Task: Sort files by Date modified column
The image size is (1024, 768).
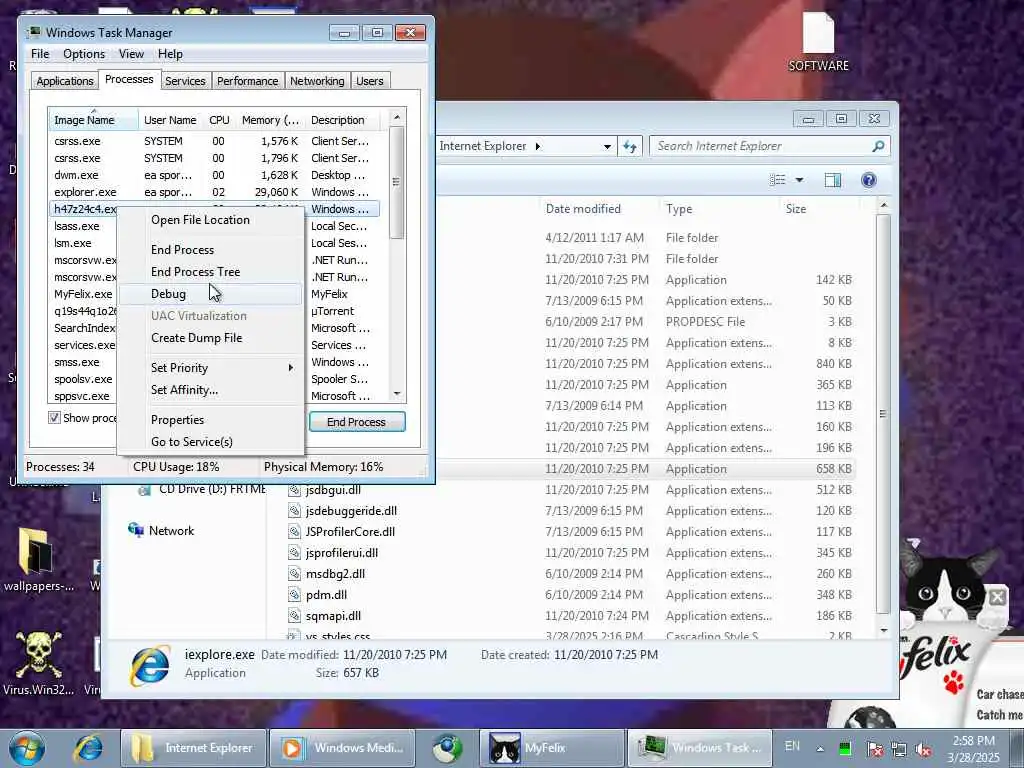Action: click(x=583, y=209)
